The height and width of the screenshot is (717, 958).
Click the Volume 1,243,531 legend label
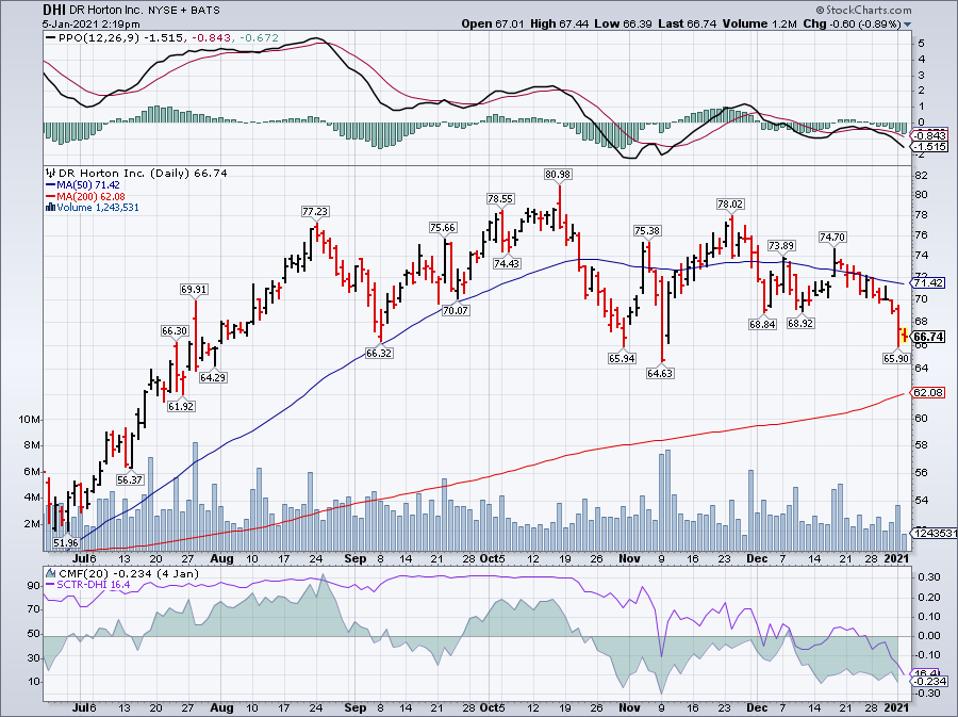pos(98,208)
